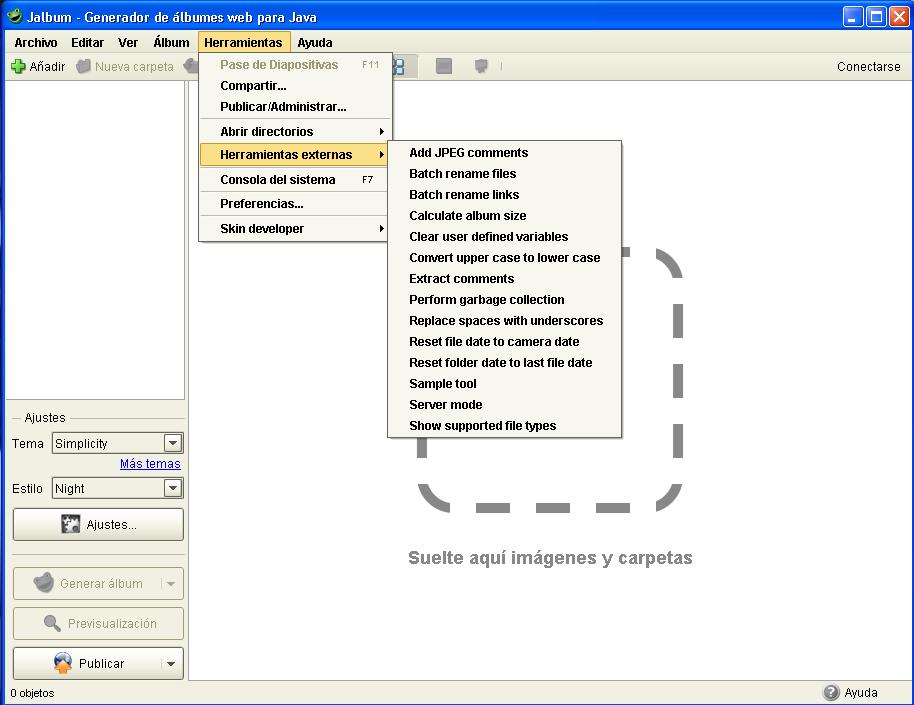Click the gray square view icon in toolbar

coord(444,66)
